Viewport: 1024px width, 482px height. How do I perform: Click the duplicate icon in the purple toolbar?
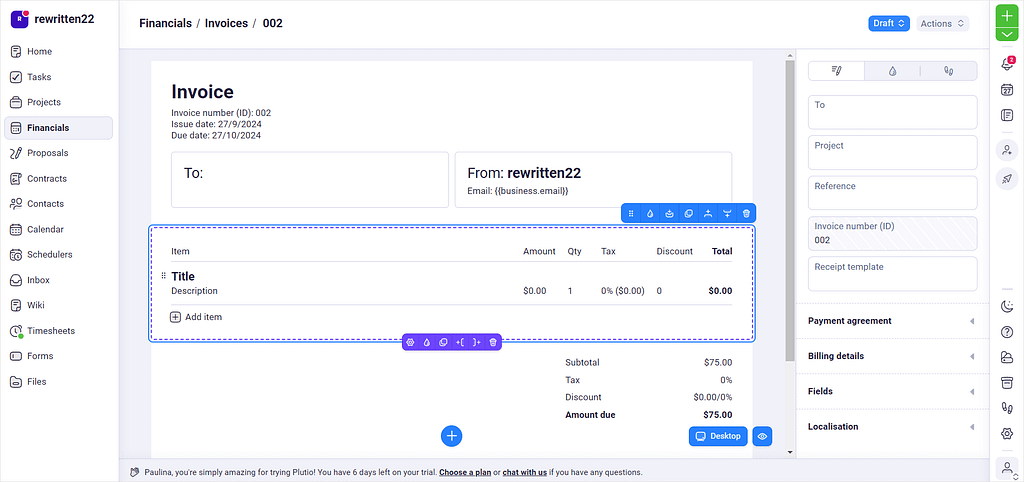click(443, 342)
